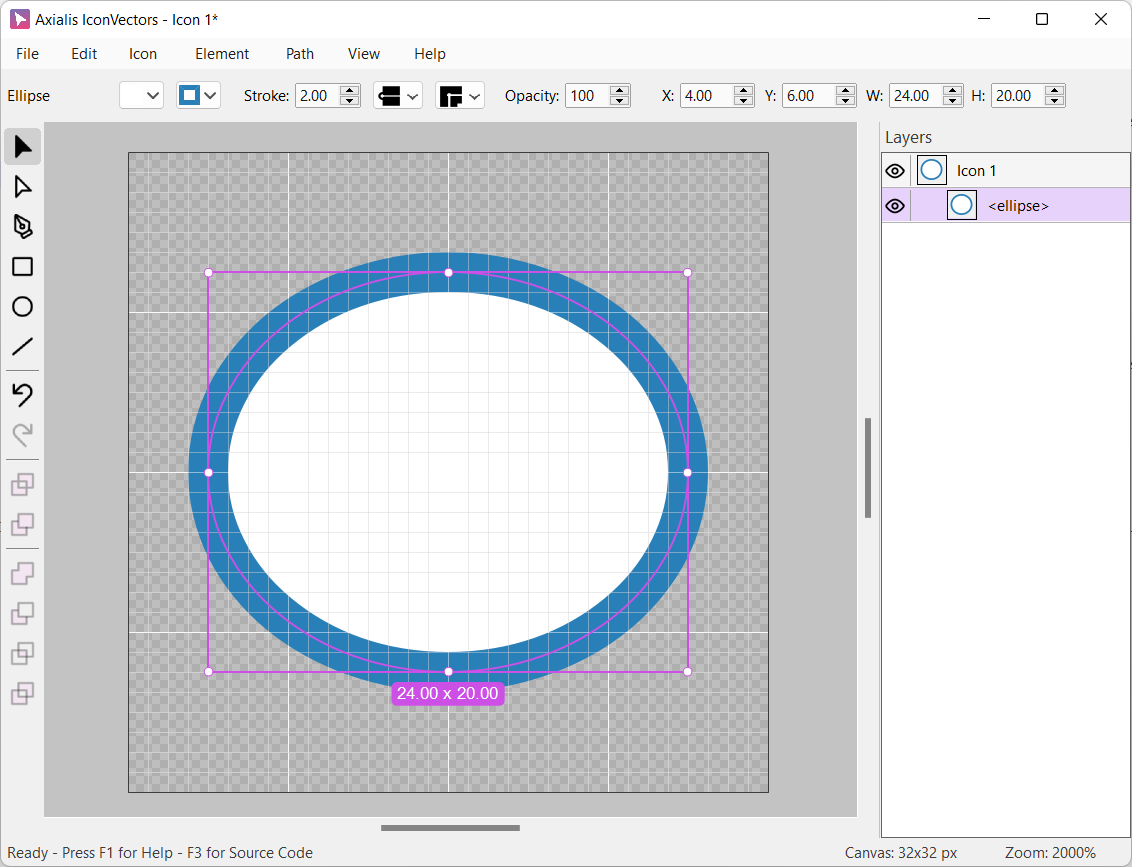The width and height of the screenshot is (1132, 867).
Task: Open the Element menu
Action: pos(222,54)
